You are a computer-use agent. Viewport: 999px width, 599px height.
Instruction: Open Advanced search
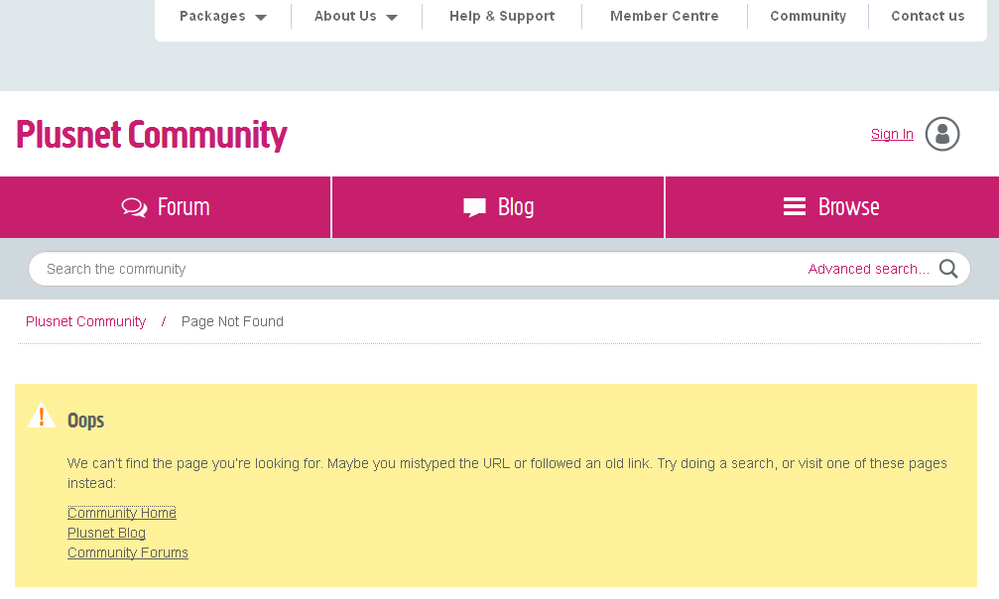click(x=869, y=268)
